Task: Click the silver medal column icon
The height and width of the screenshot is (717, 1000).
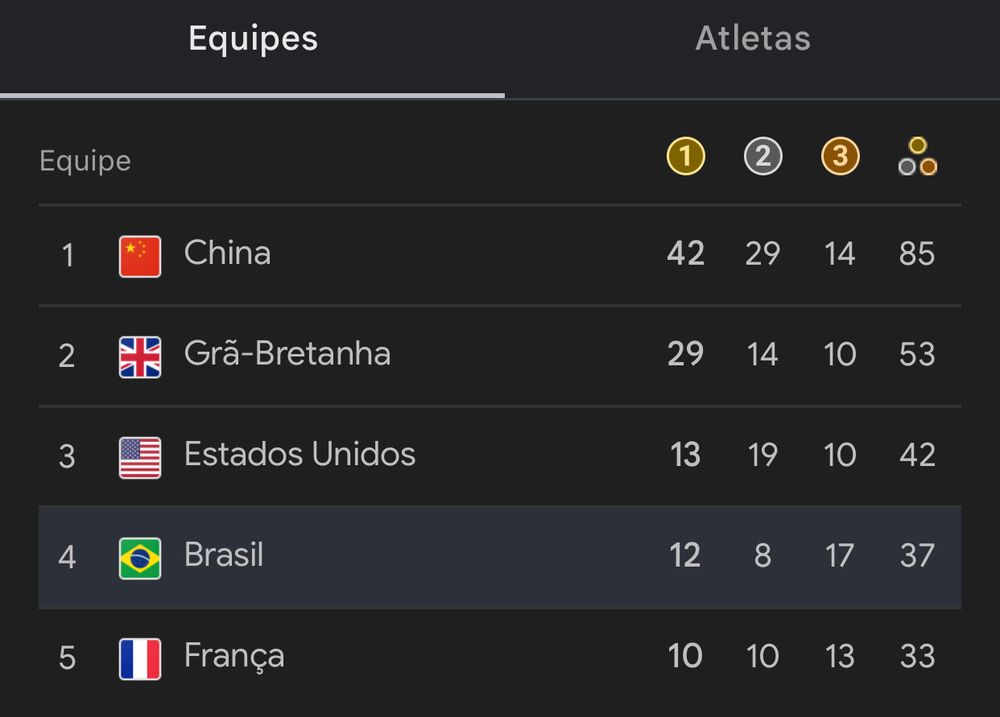Action: click(763, 156)
